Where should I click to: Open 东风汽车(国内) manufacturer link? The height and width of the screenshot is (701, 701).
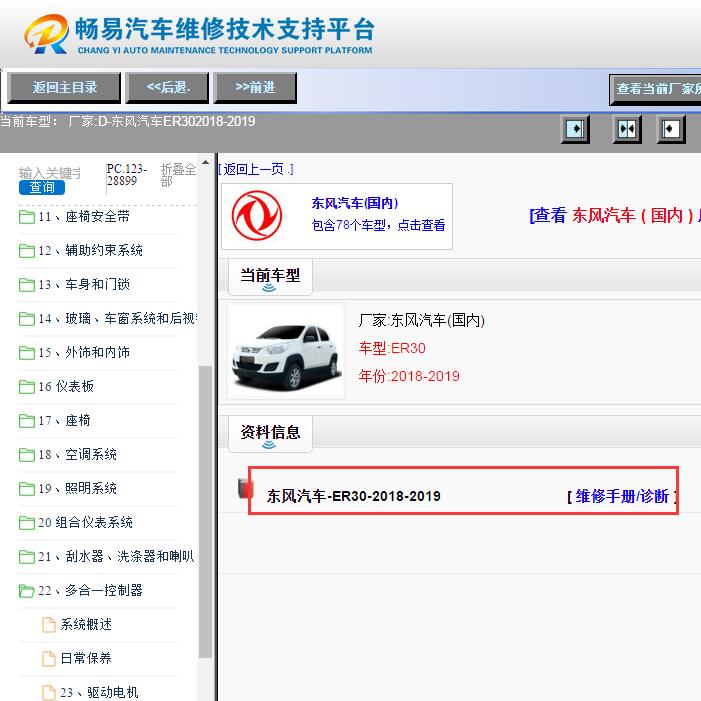[355, 203]
